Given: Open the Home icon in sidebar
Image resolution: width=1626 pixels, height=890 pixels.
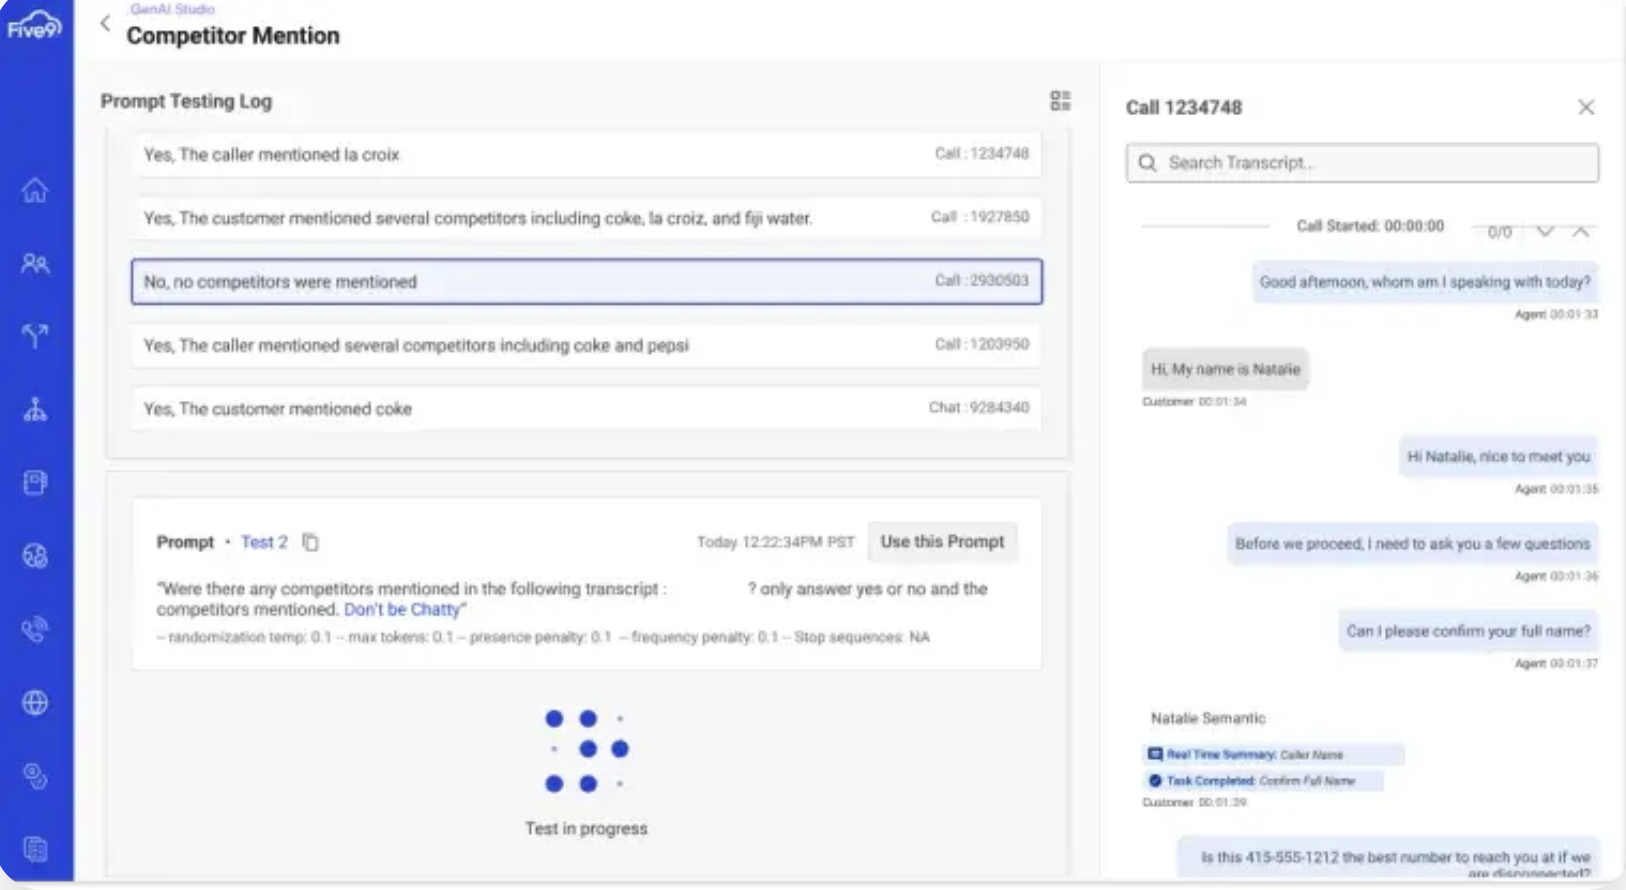Looking at the screenshot, I should [x=35, y=190].
